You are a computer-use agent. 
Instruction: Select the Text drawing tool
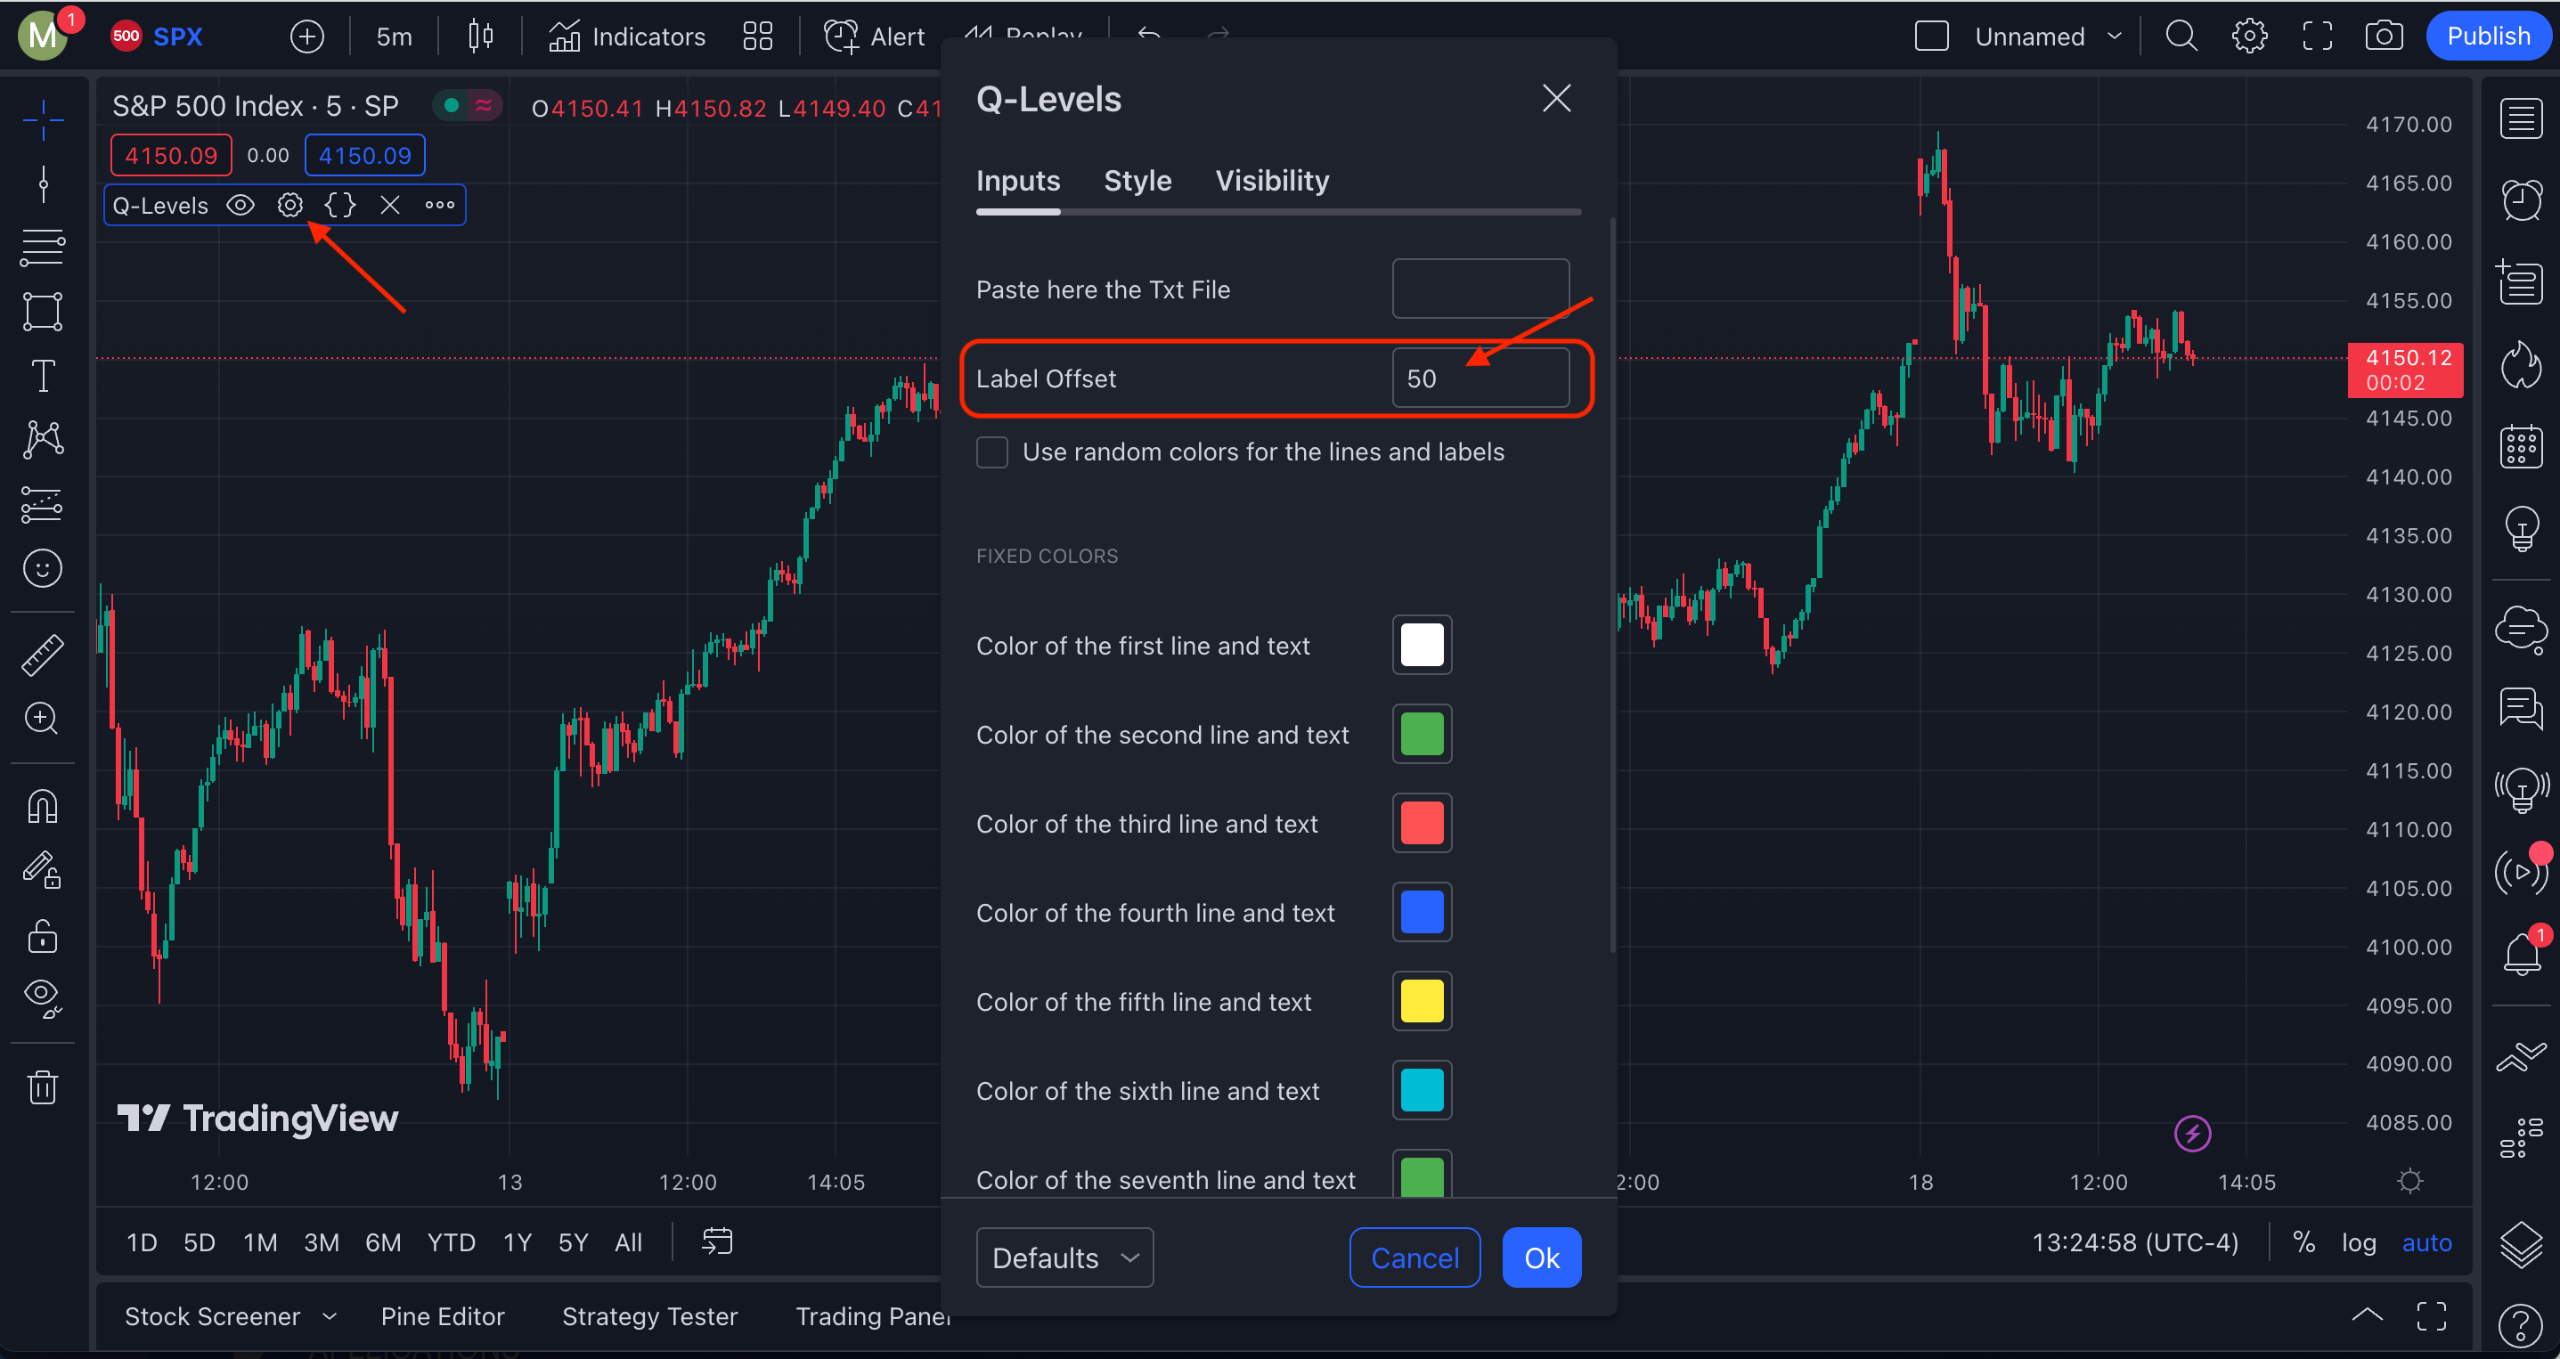point(42,375)
